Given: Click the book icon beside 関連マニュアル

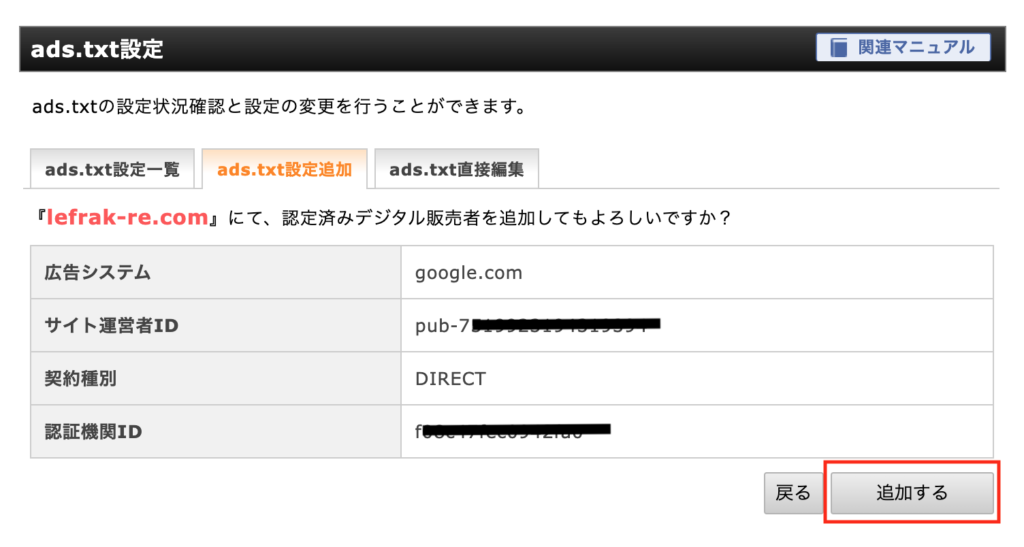Looking at the screenshot, I should tap(839, 48).
